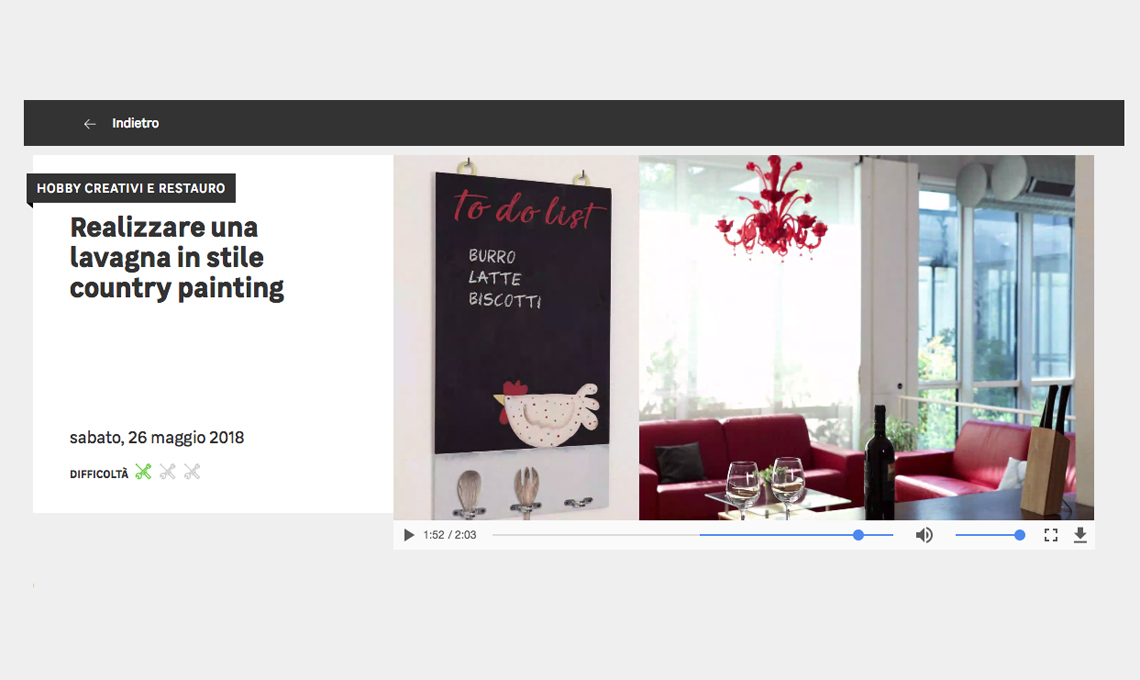Mute the video with the speaker icon
This screenshot has height=680, width=1140.
tap(924, 535)
